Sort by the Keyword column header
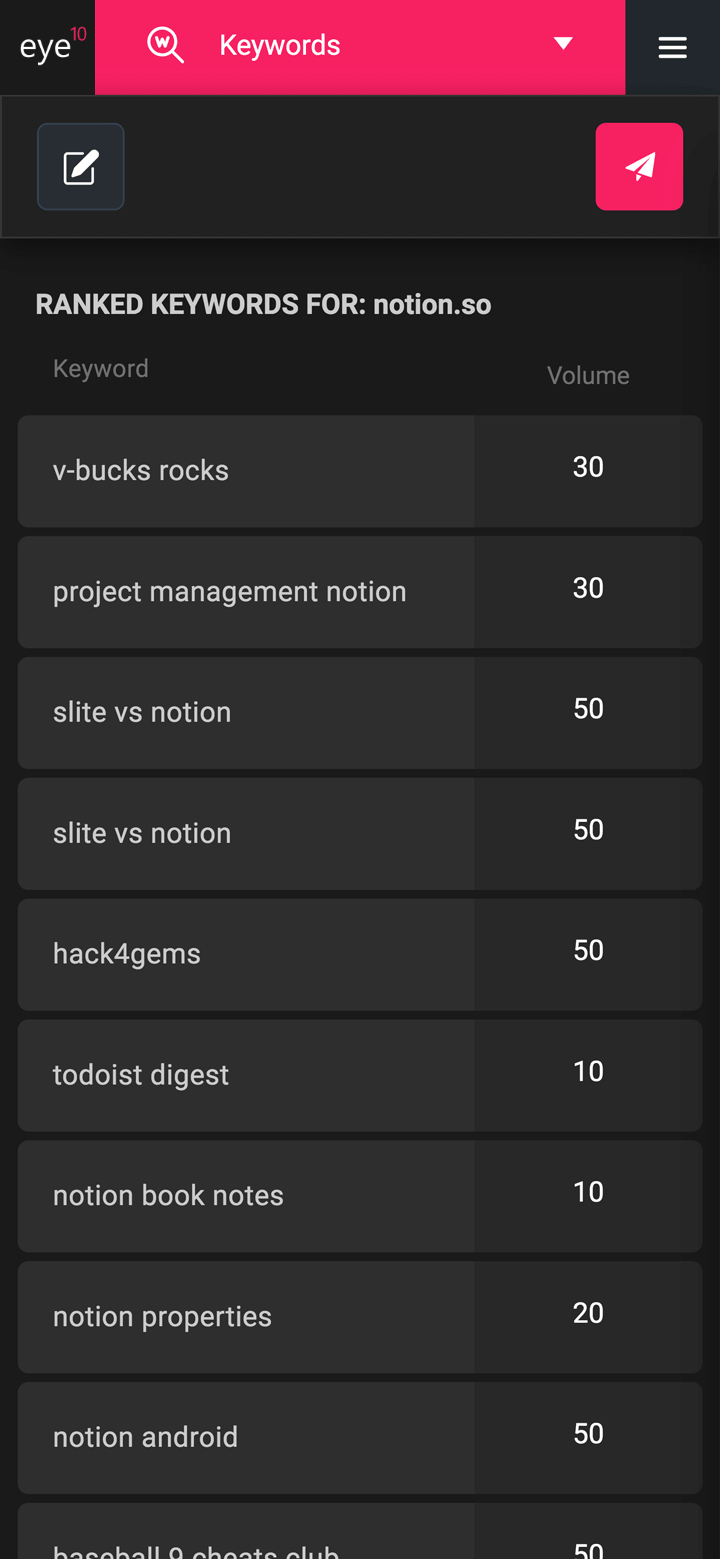This screenshot has height=1559, width=720. point(101,369)
